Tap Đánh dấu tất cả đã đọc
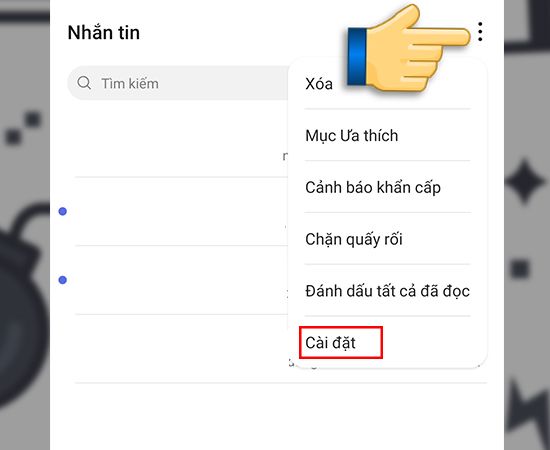Viewport: 550px width, 450px height. [387, 291]
